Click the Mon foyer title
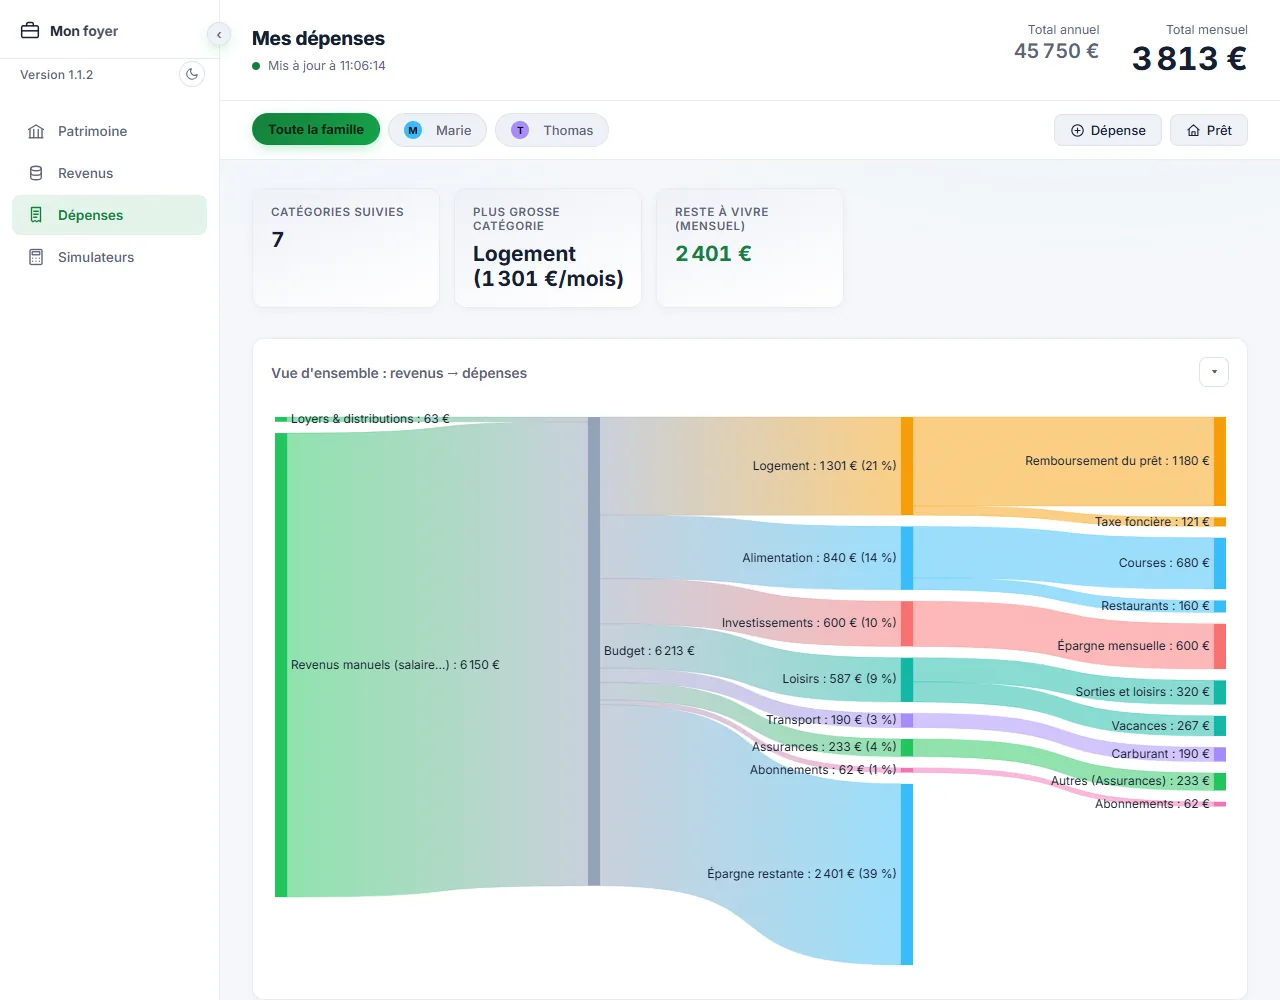Image resolution: width=1280 pixels, height=1000 pixels. (x=84, y=31)
